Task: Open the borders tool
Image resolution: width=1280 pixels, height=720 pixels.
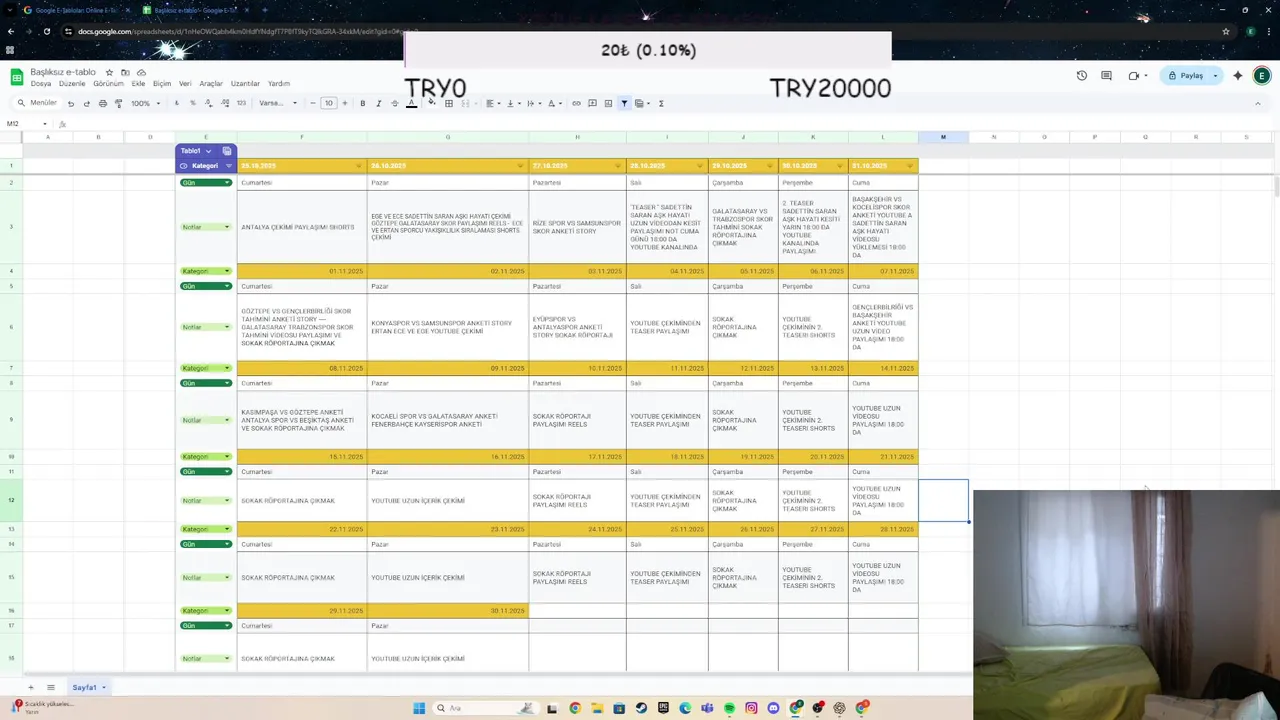Action: point(449,103)
